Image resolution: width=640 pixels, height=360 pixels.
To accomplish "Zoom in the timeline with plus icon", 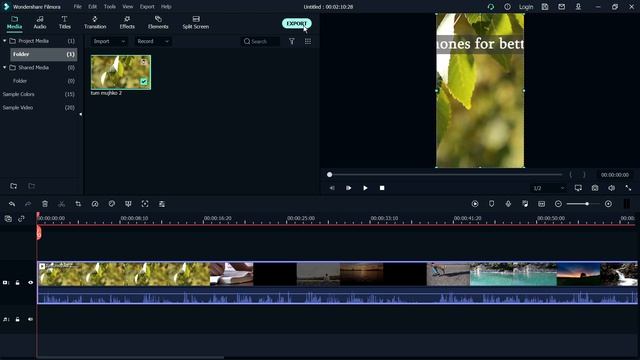I will [608, 204].
